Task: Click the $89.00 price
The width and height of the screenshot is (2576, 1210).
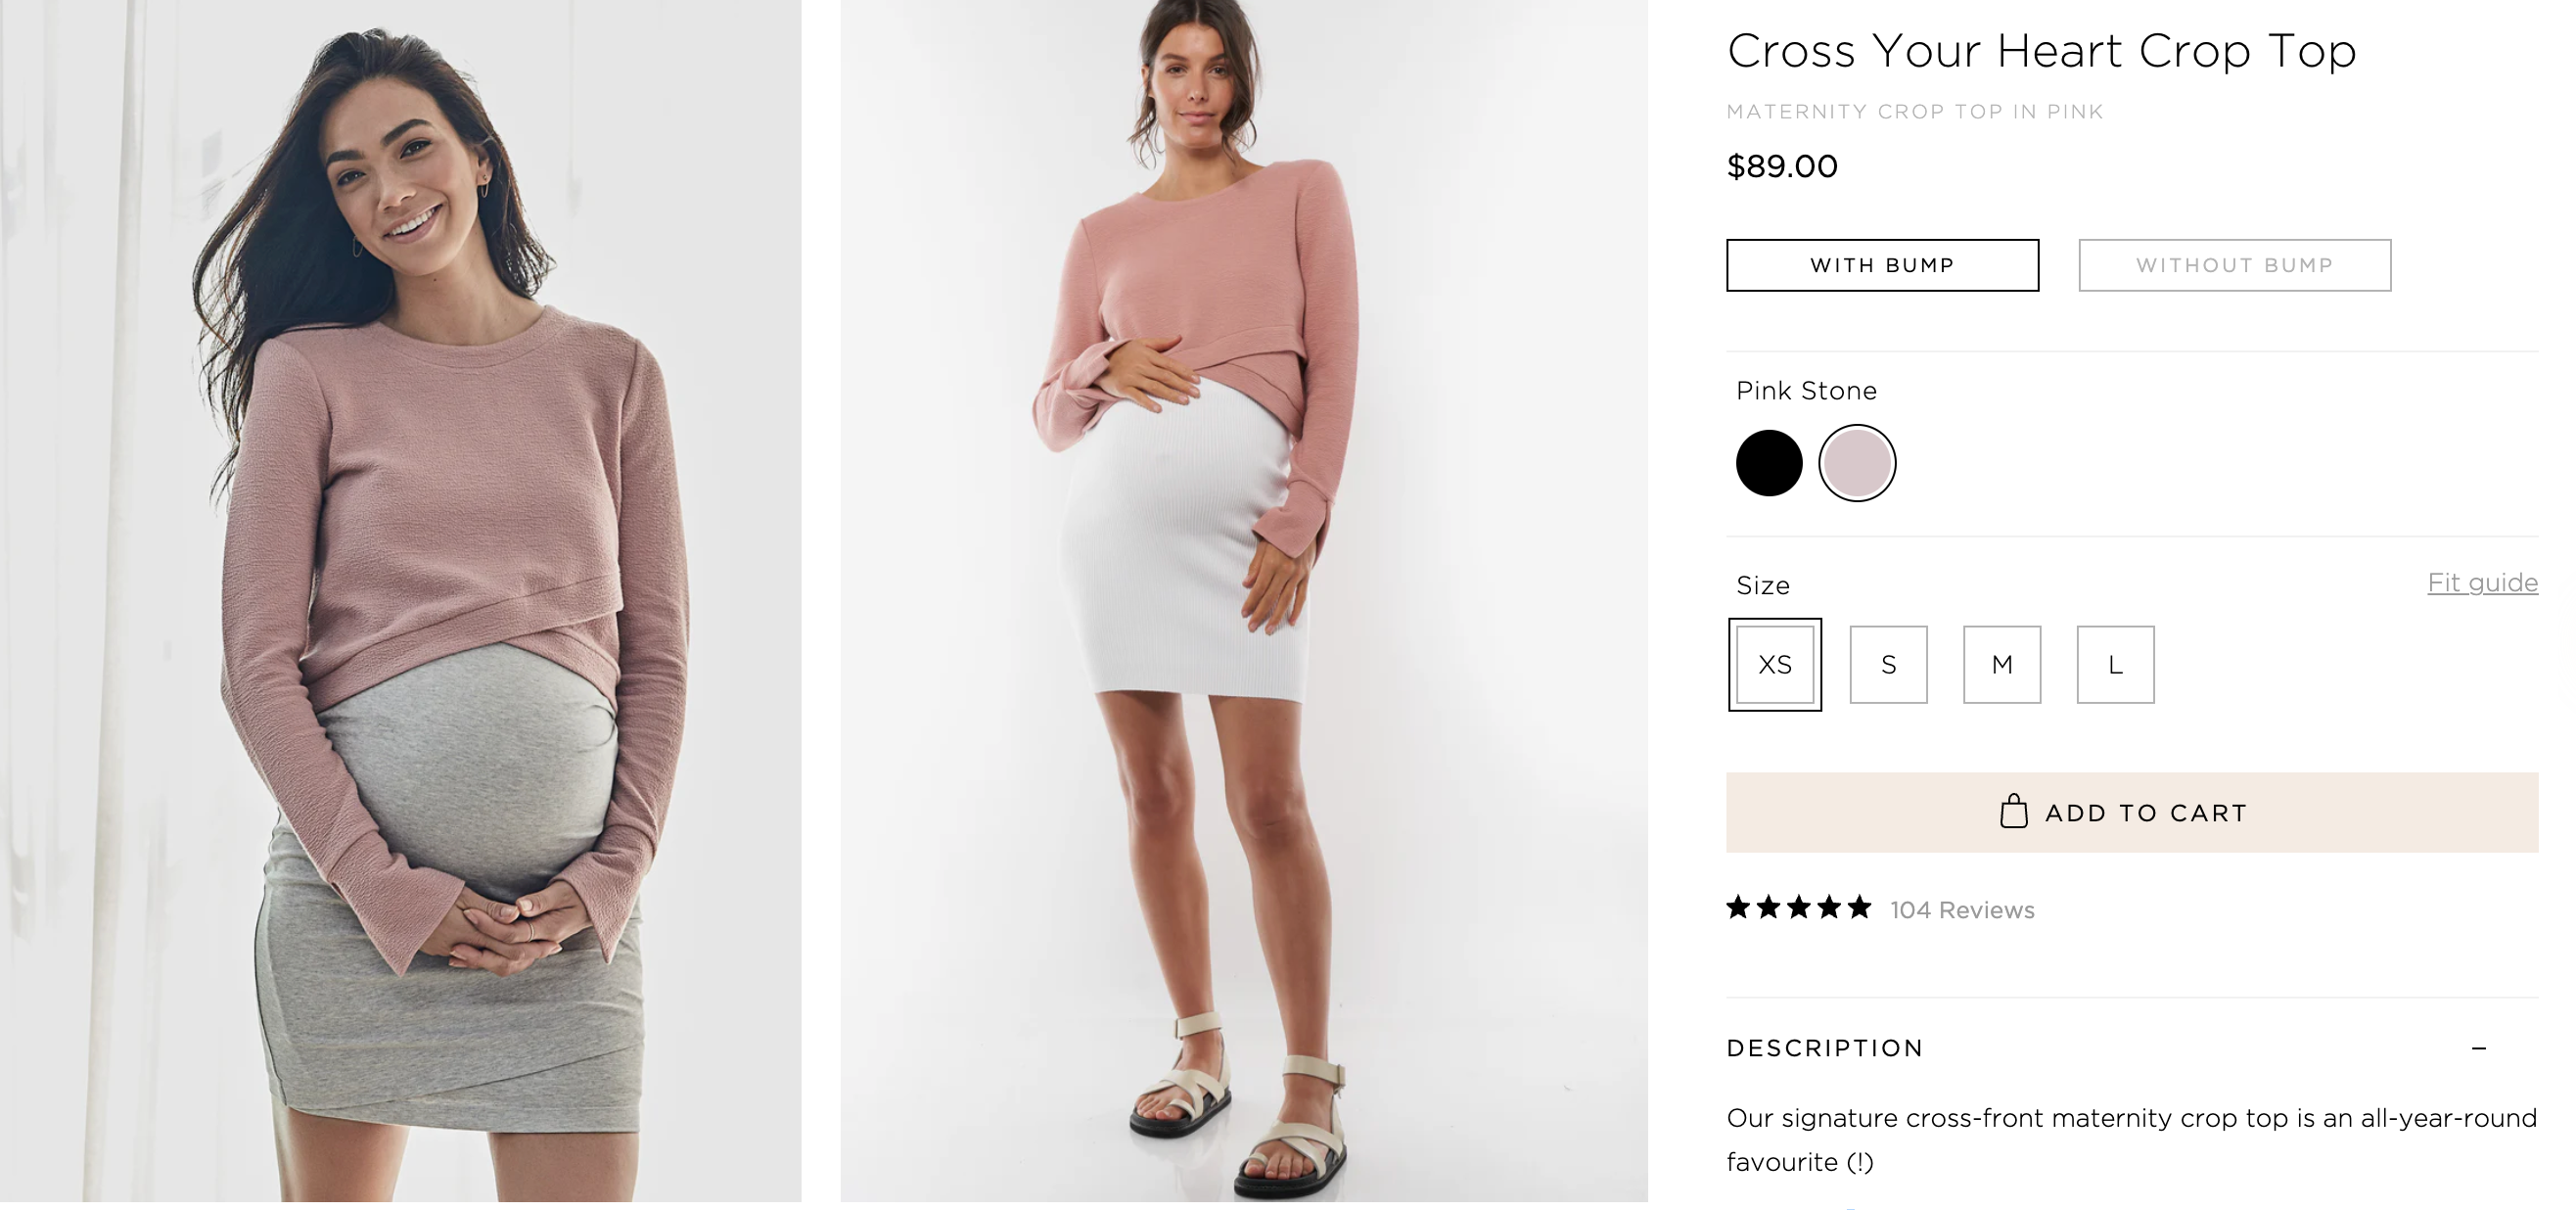Action: (x=1782, y=166)
